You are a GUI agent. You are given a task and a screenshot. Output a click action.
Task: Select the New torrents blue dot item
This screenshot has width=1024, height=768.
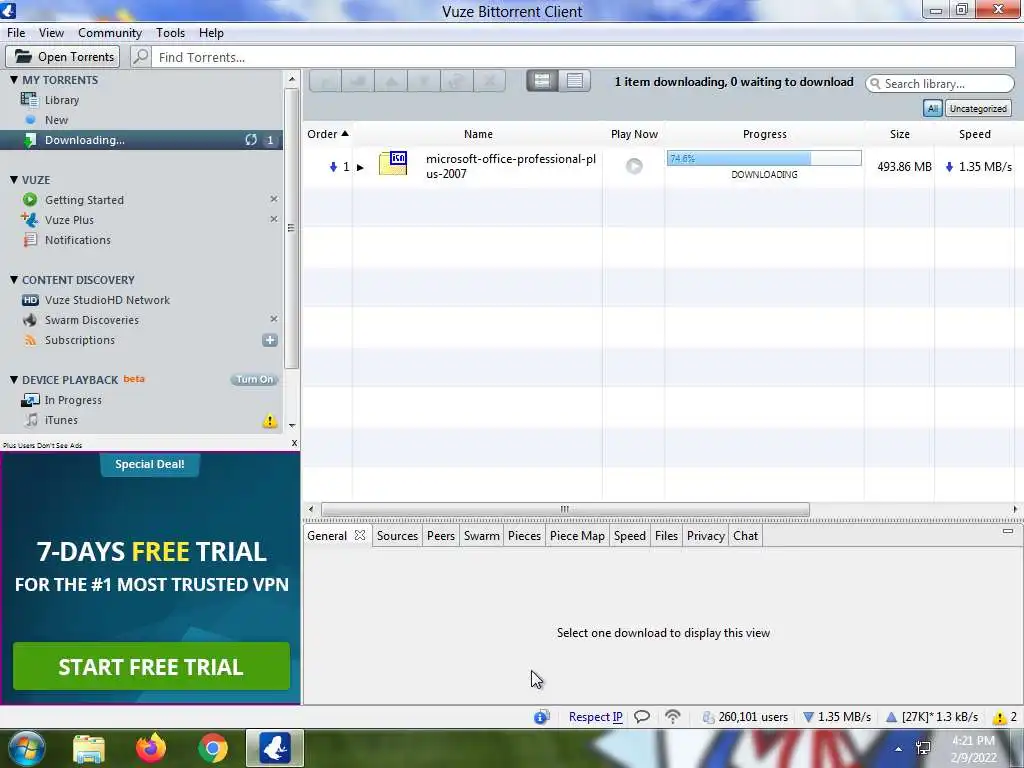30,120
